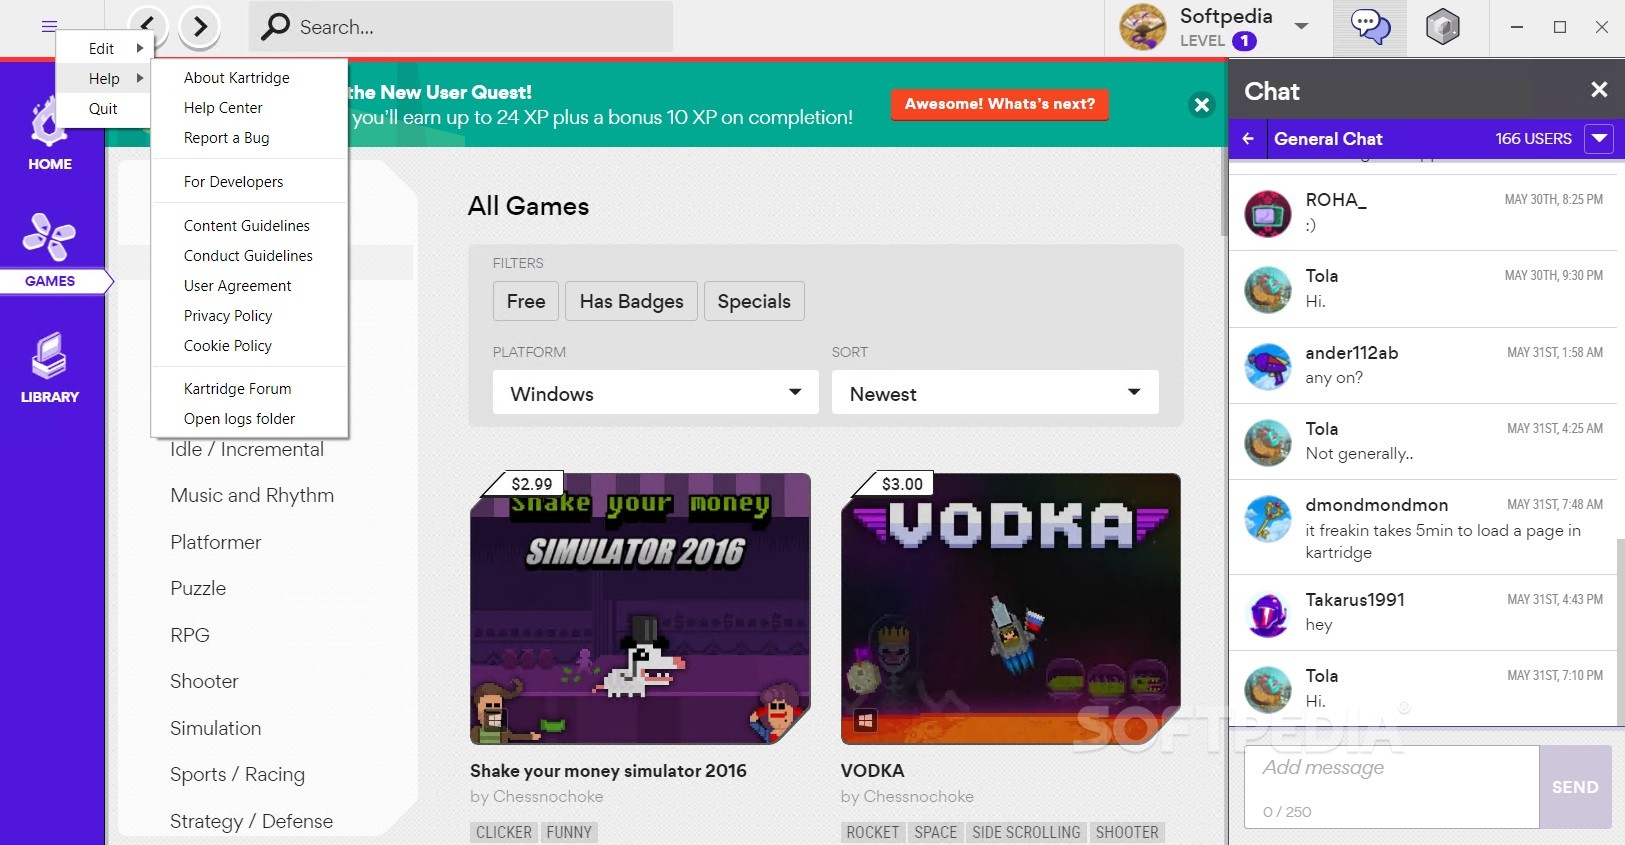Open Privacy Policy entry
This screenshot has height=845, width=1625.
pyautogui.click(x=249, y=315)
